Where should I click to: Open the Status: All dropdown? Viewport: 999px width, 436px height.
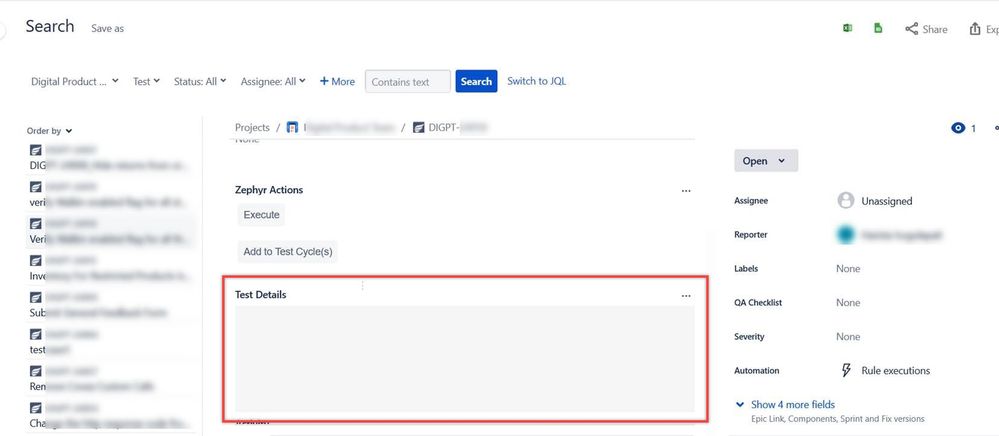(200, 82)
